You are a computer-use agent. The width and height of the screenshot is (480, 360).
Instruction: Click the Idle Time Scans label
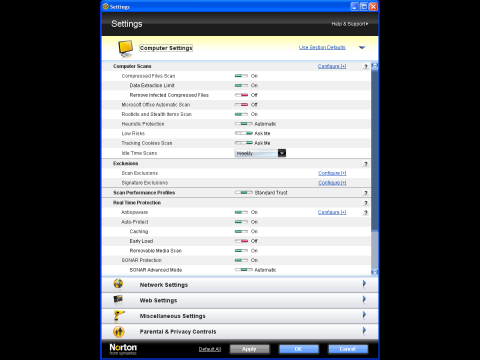(x=139, y=153)
